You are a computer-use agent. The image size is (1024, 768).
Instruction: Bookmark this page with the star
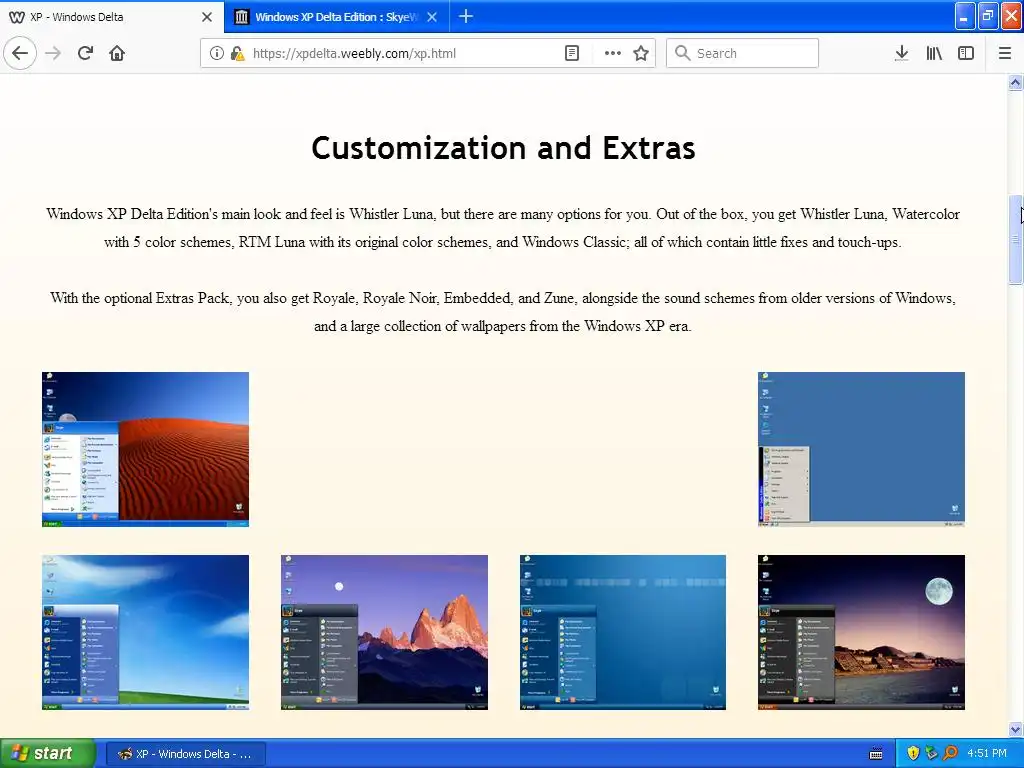[641, 53]
